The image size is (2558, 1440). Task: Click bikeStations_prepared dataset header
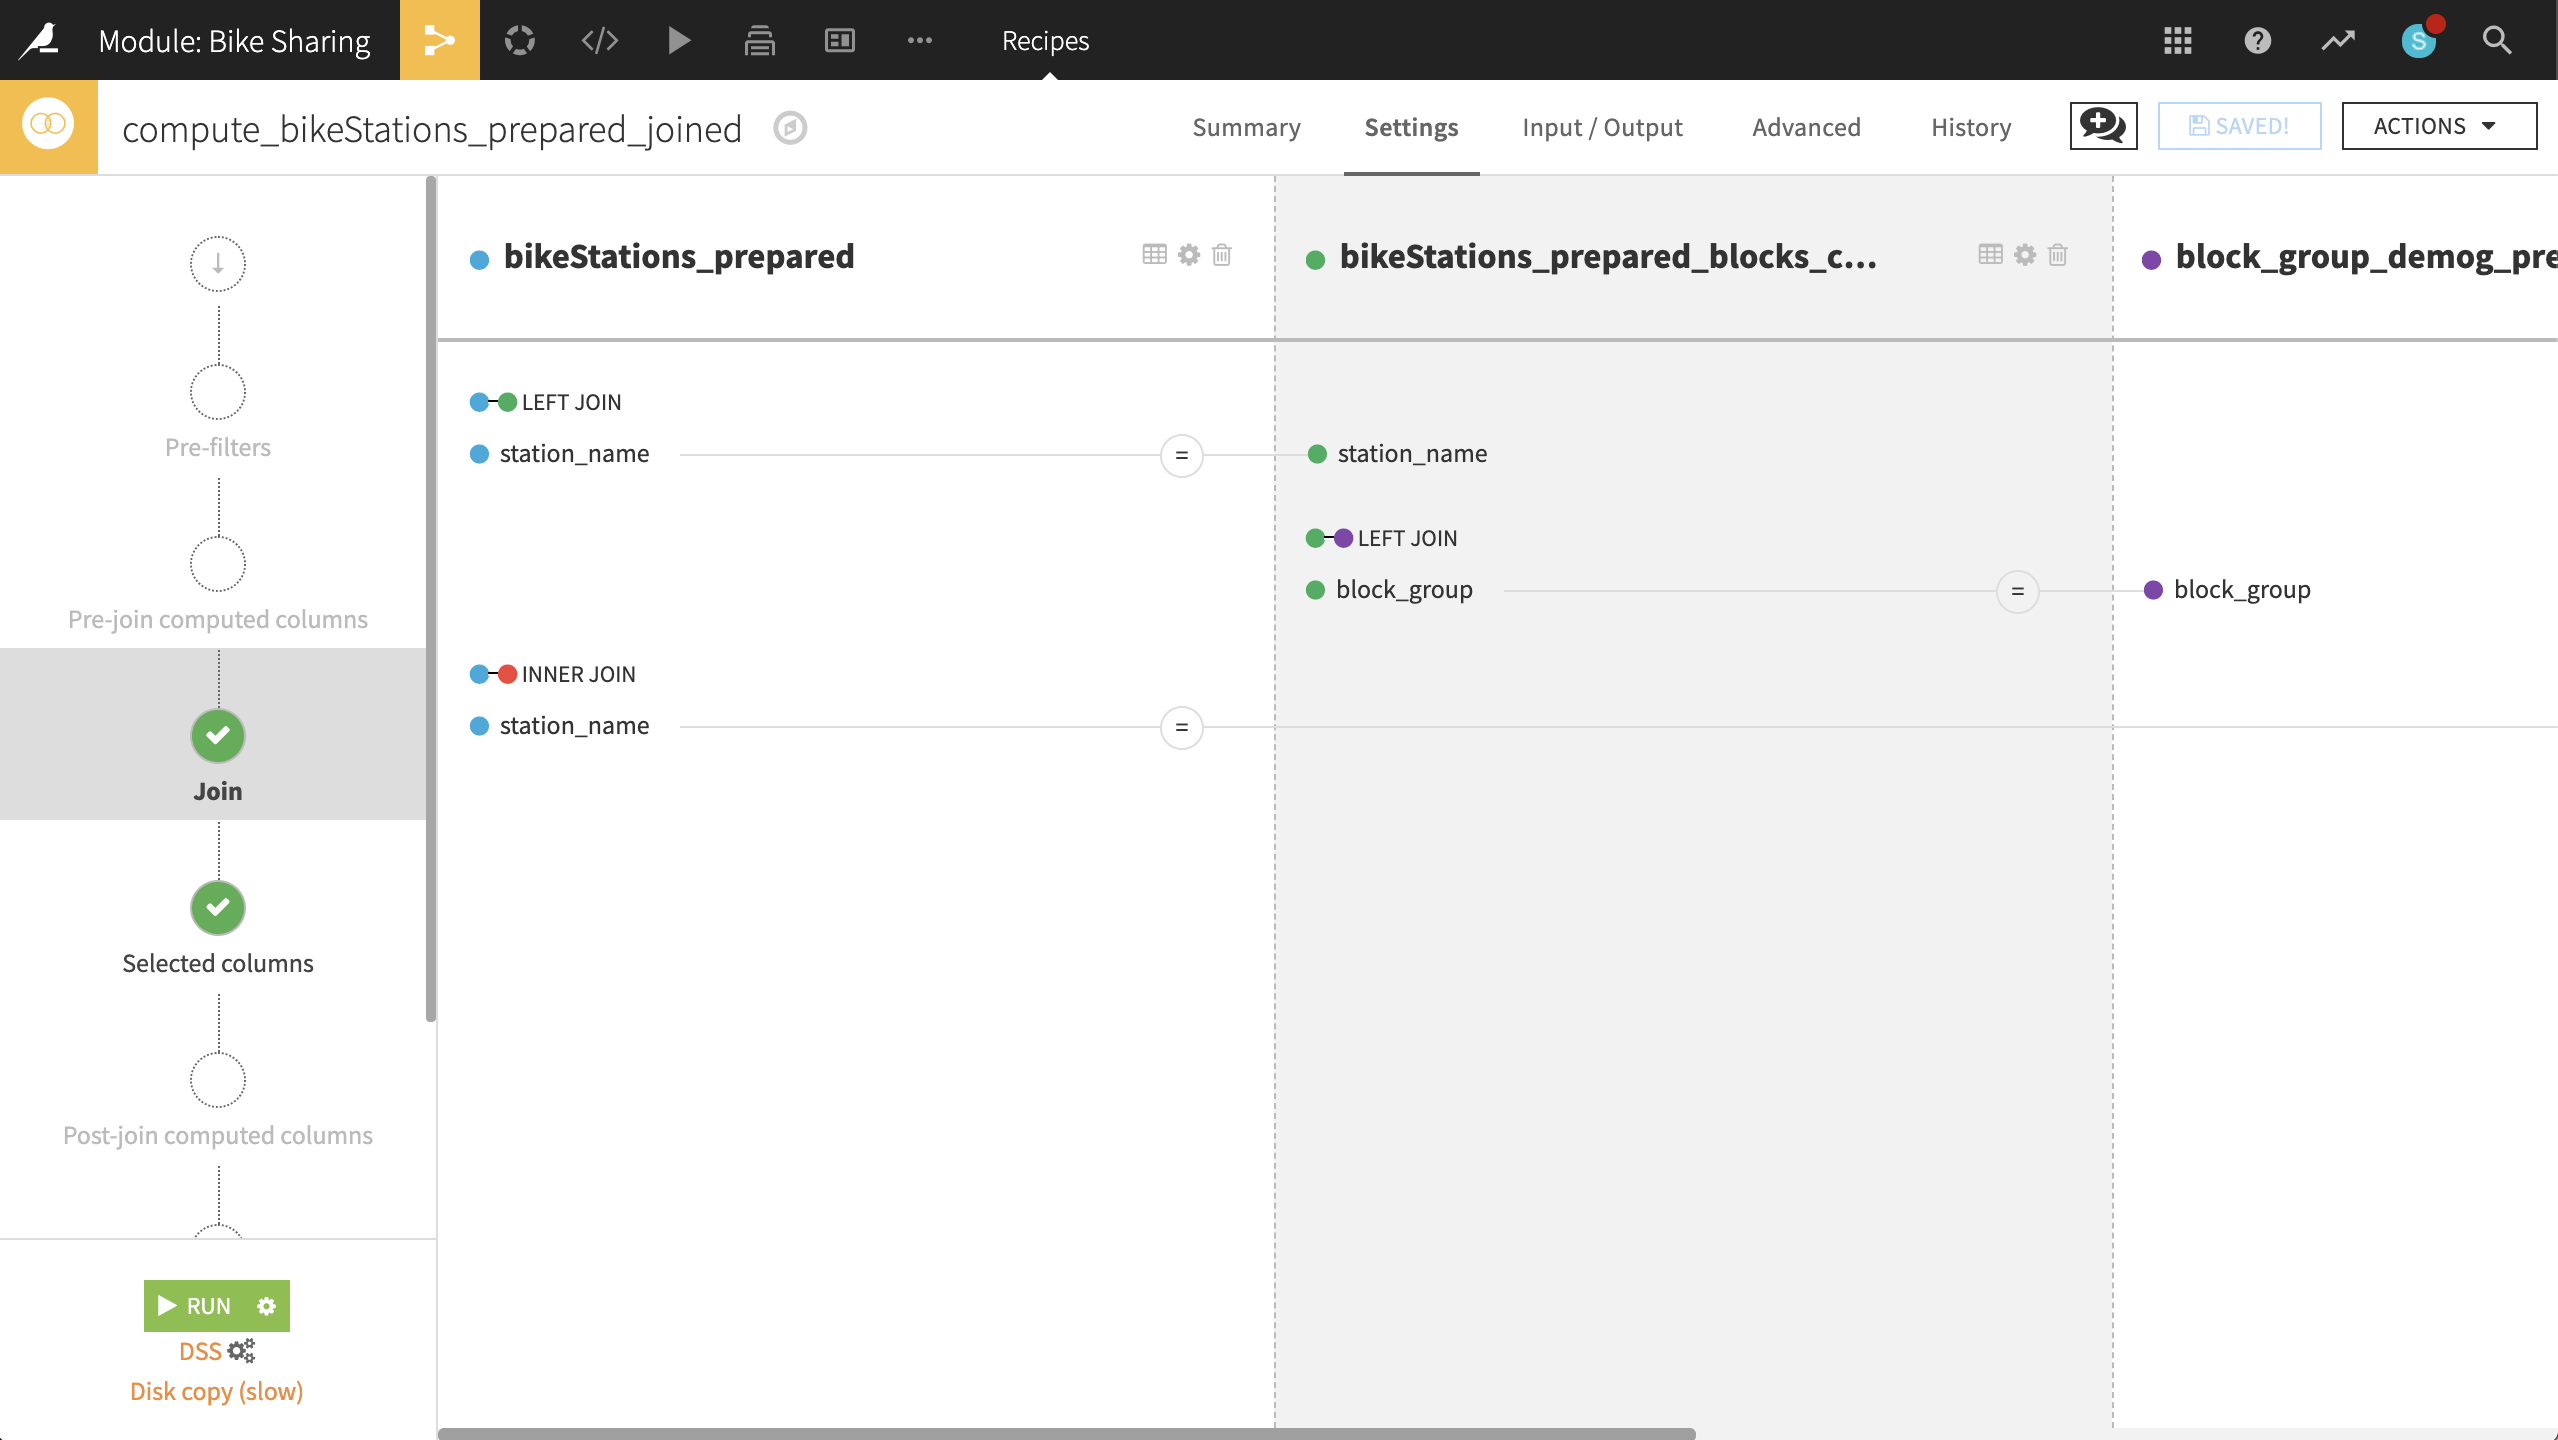click(678, 257)
